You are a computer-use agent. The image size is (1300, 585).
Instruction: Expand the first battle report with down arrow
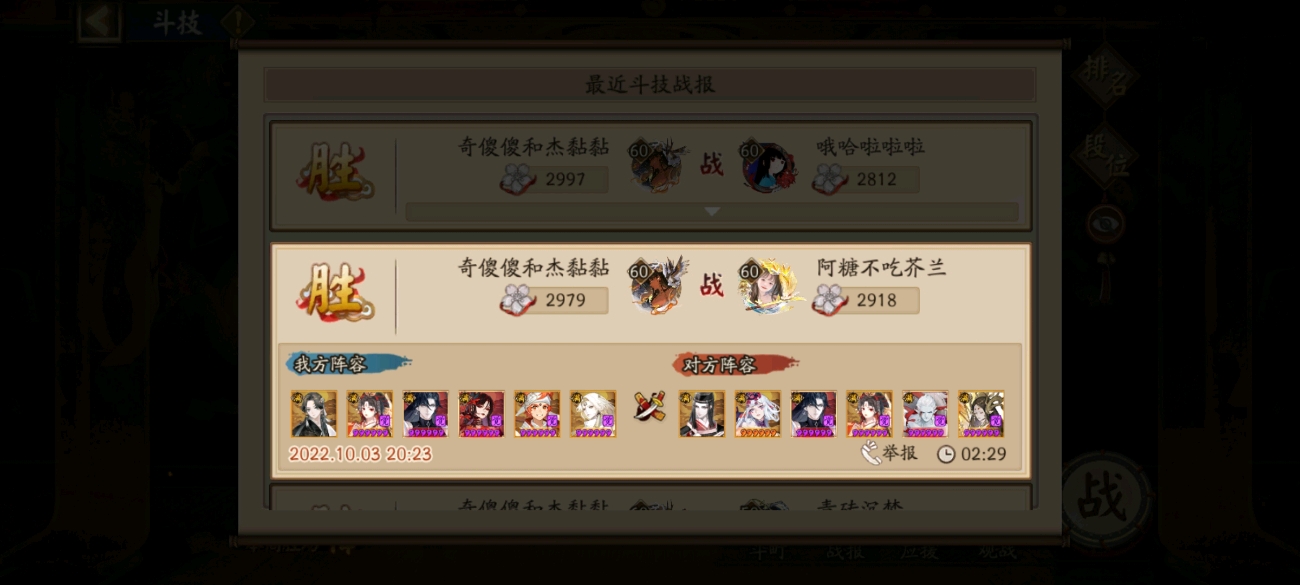(711, 211)
